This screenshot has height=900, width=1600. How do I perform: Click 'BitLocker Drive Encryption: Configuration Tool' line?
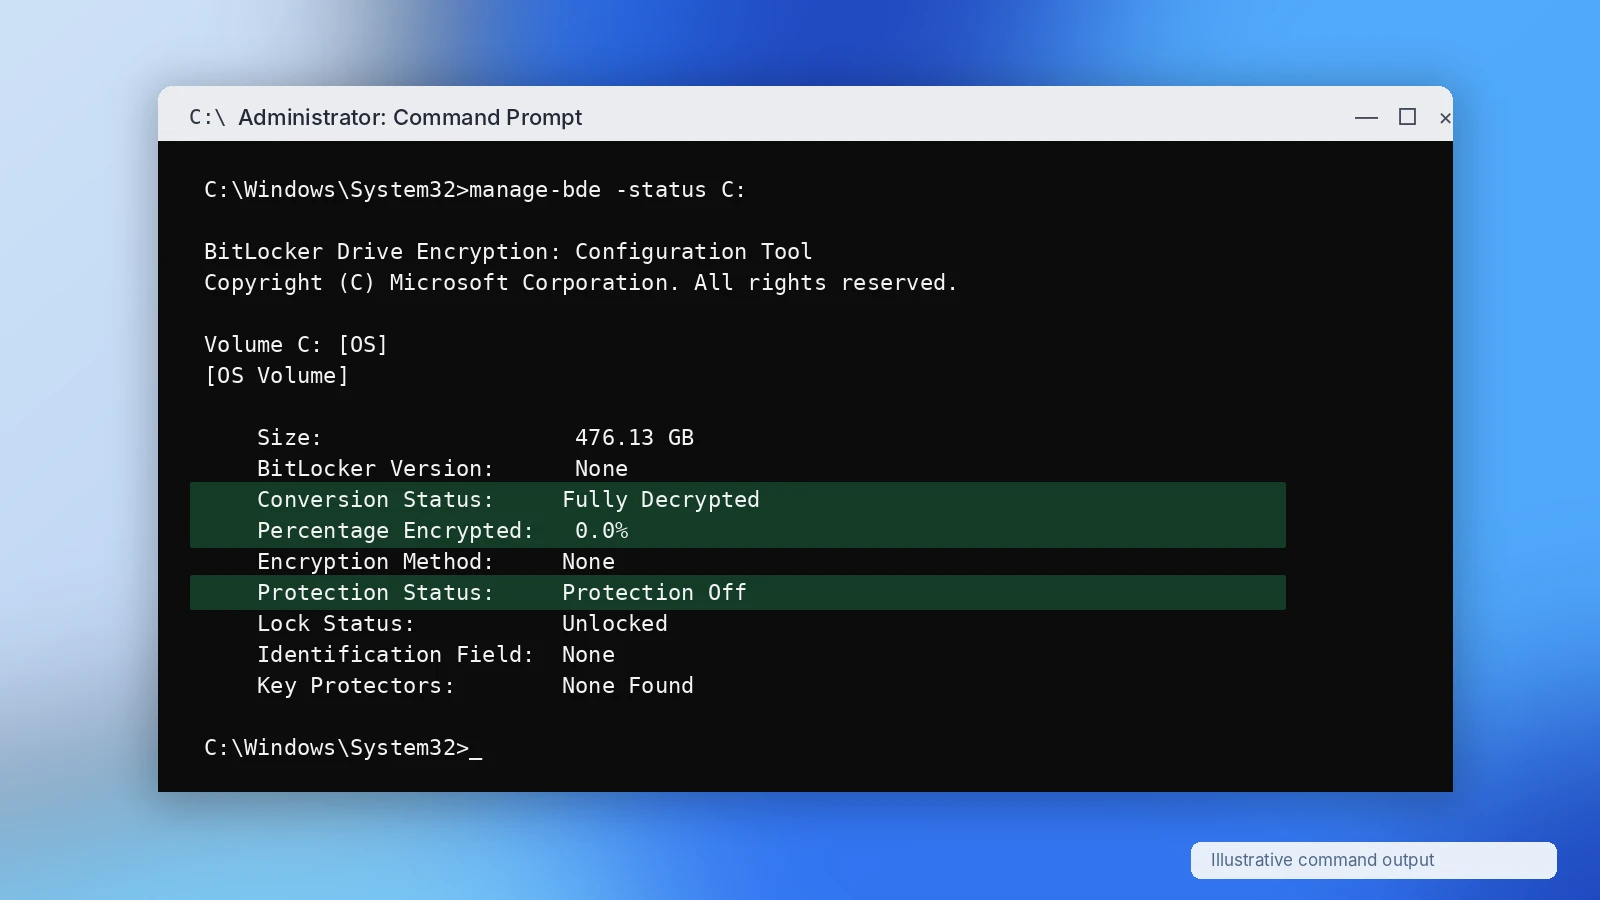[x=508, y=252]
